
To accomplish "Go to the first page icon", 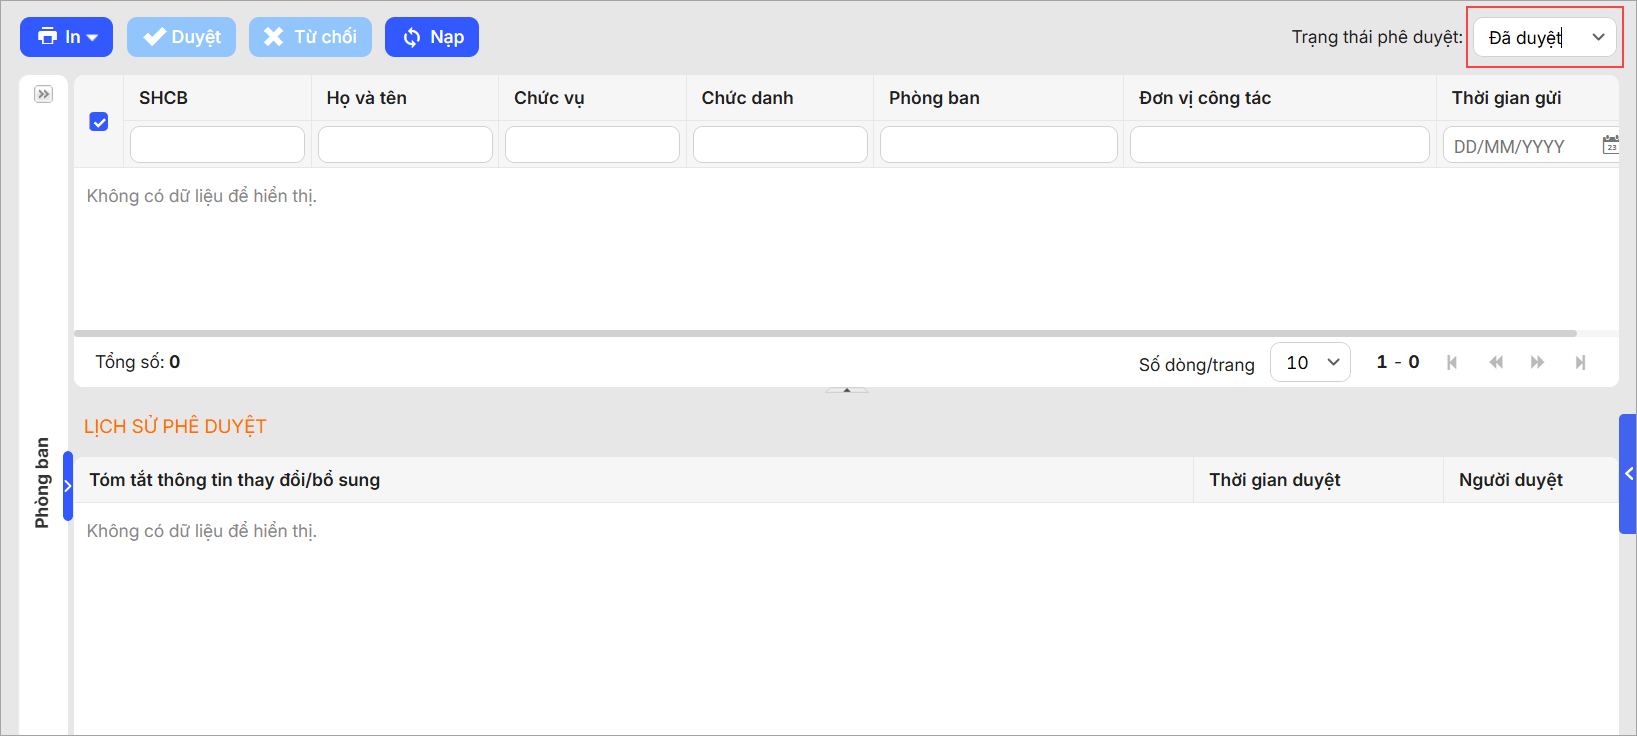I will pos(1452,362).
